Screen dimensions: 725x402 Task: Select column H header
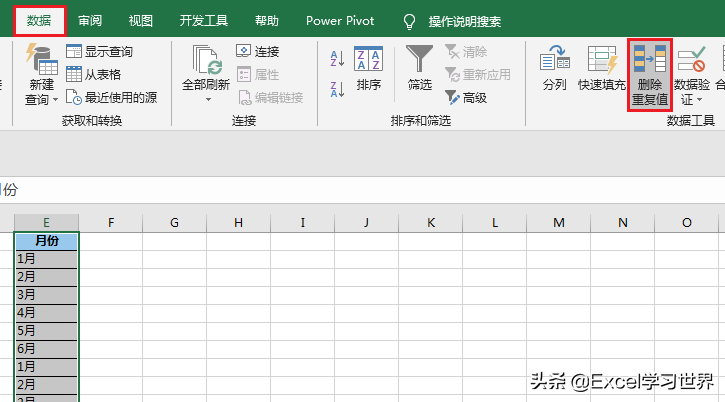[x=238, y=223]
